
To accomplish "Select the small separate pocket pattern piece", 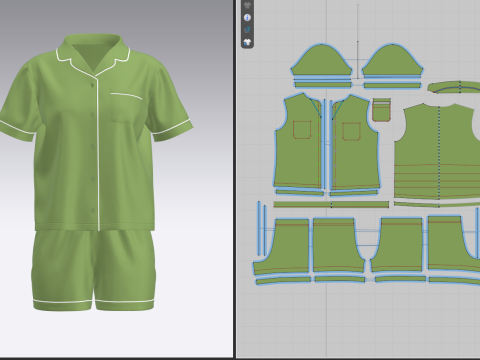I will 381,110.
